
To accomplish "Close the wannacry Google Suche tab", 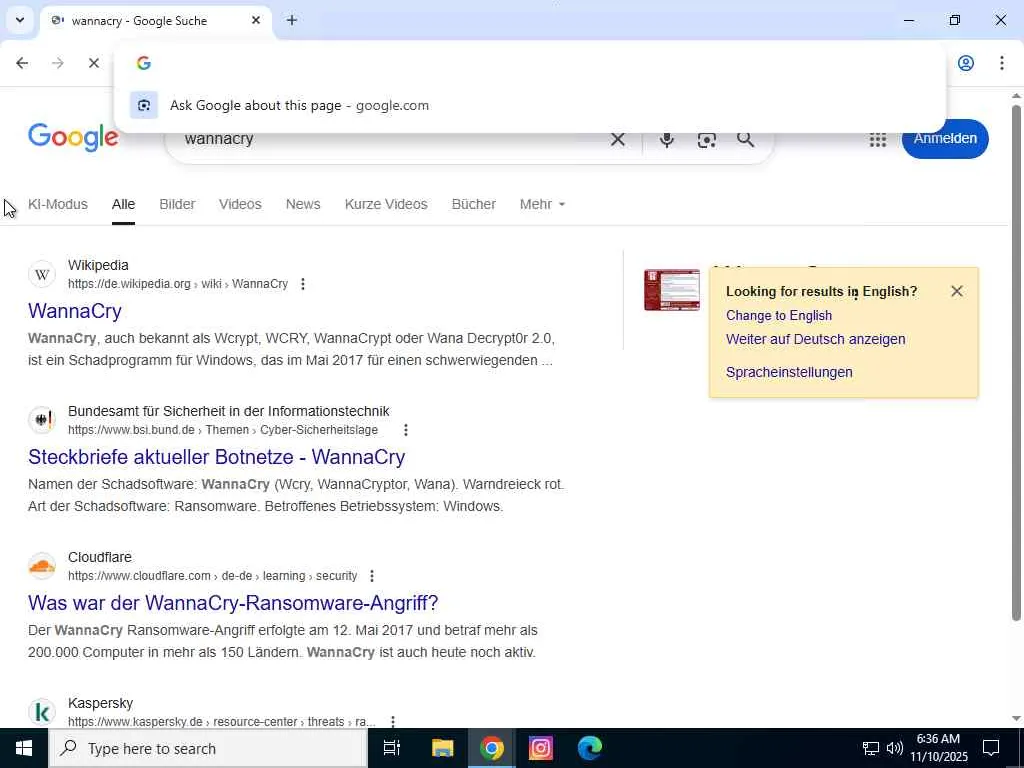I will click(256, 20).
